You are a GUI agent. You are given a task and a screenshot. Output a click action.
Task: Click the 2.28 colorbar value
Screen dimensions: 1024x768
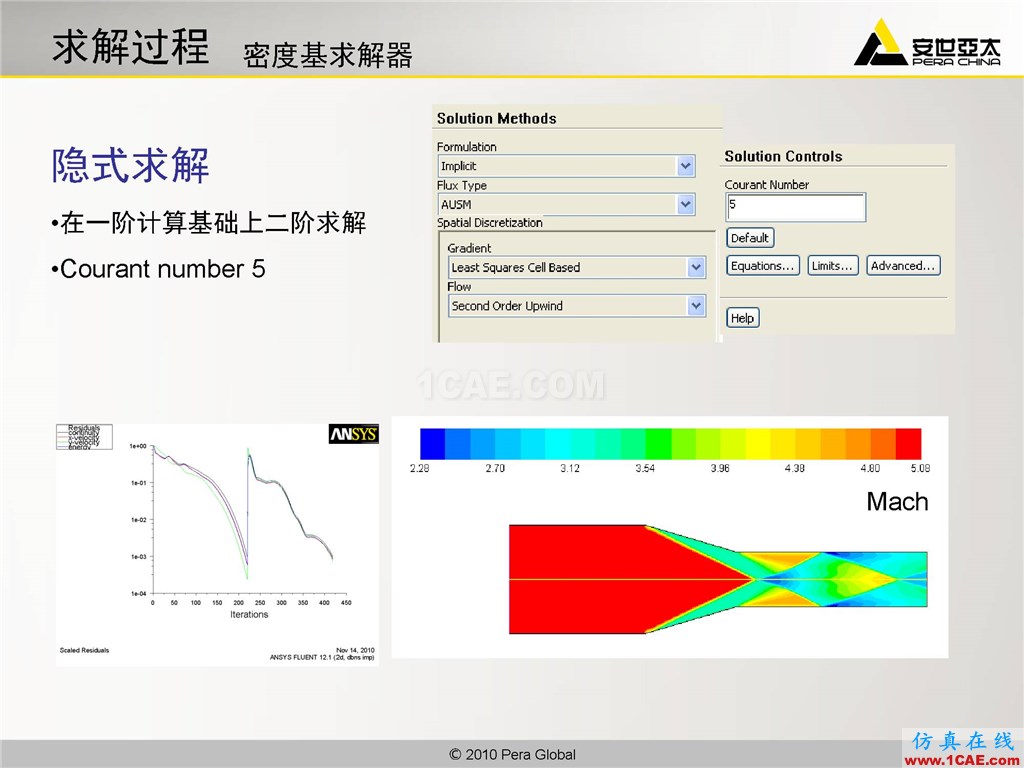click(419, 468)
